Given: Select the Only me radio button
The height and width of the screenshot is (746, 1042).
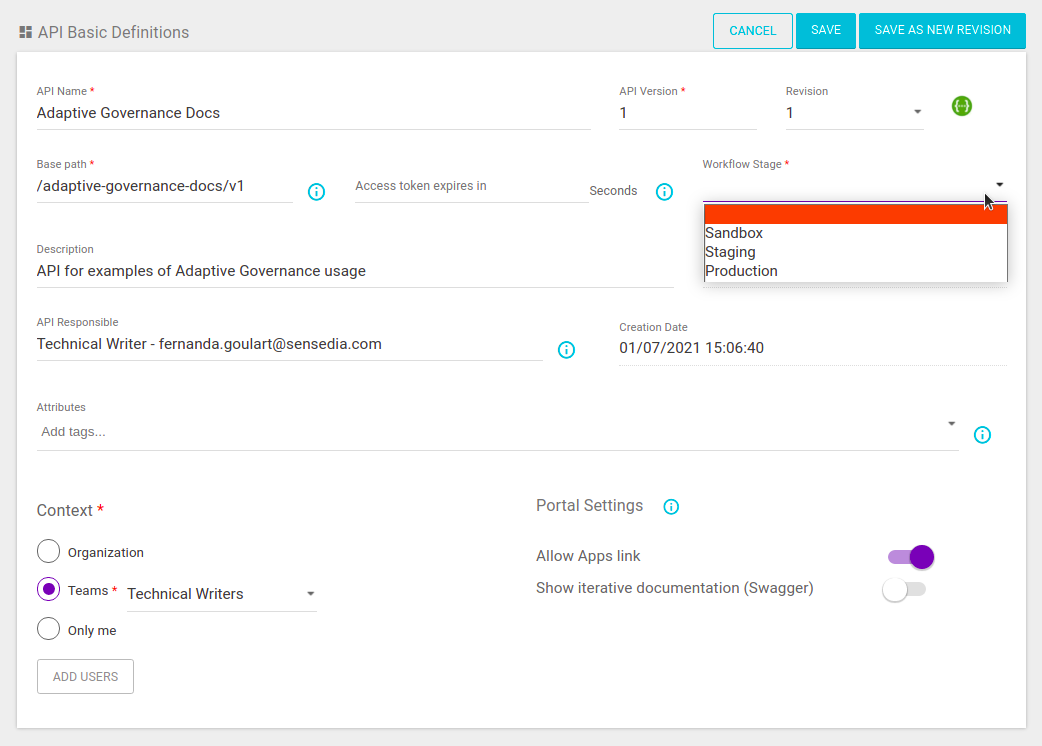Looking at the screenshot, I should click(x=48, y=629).
